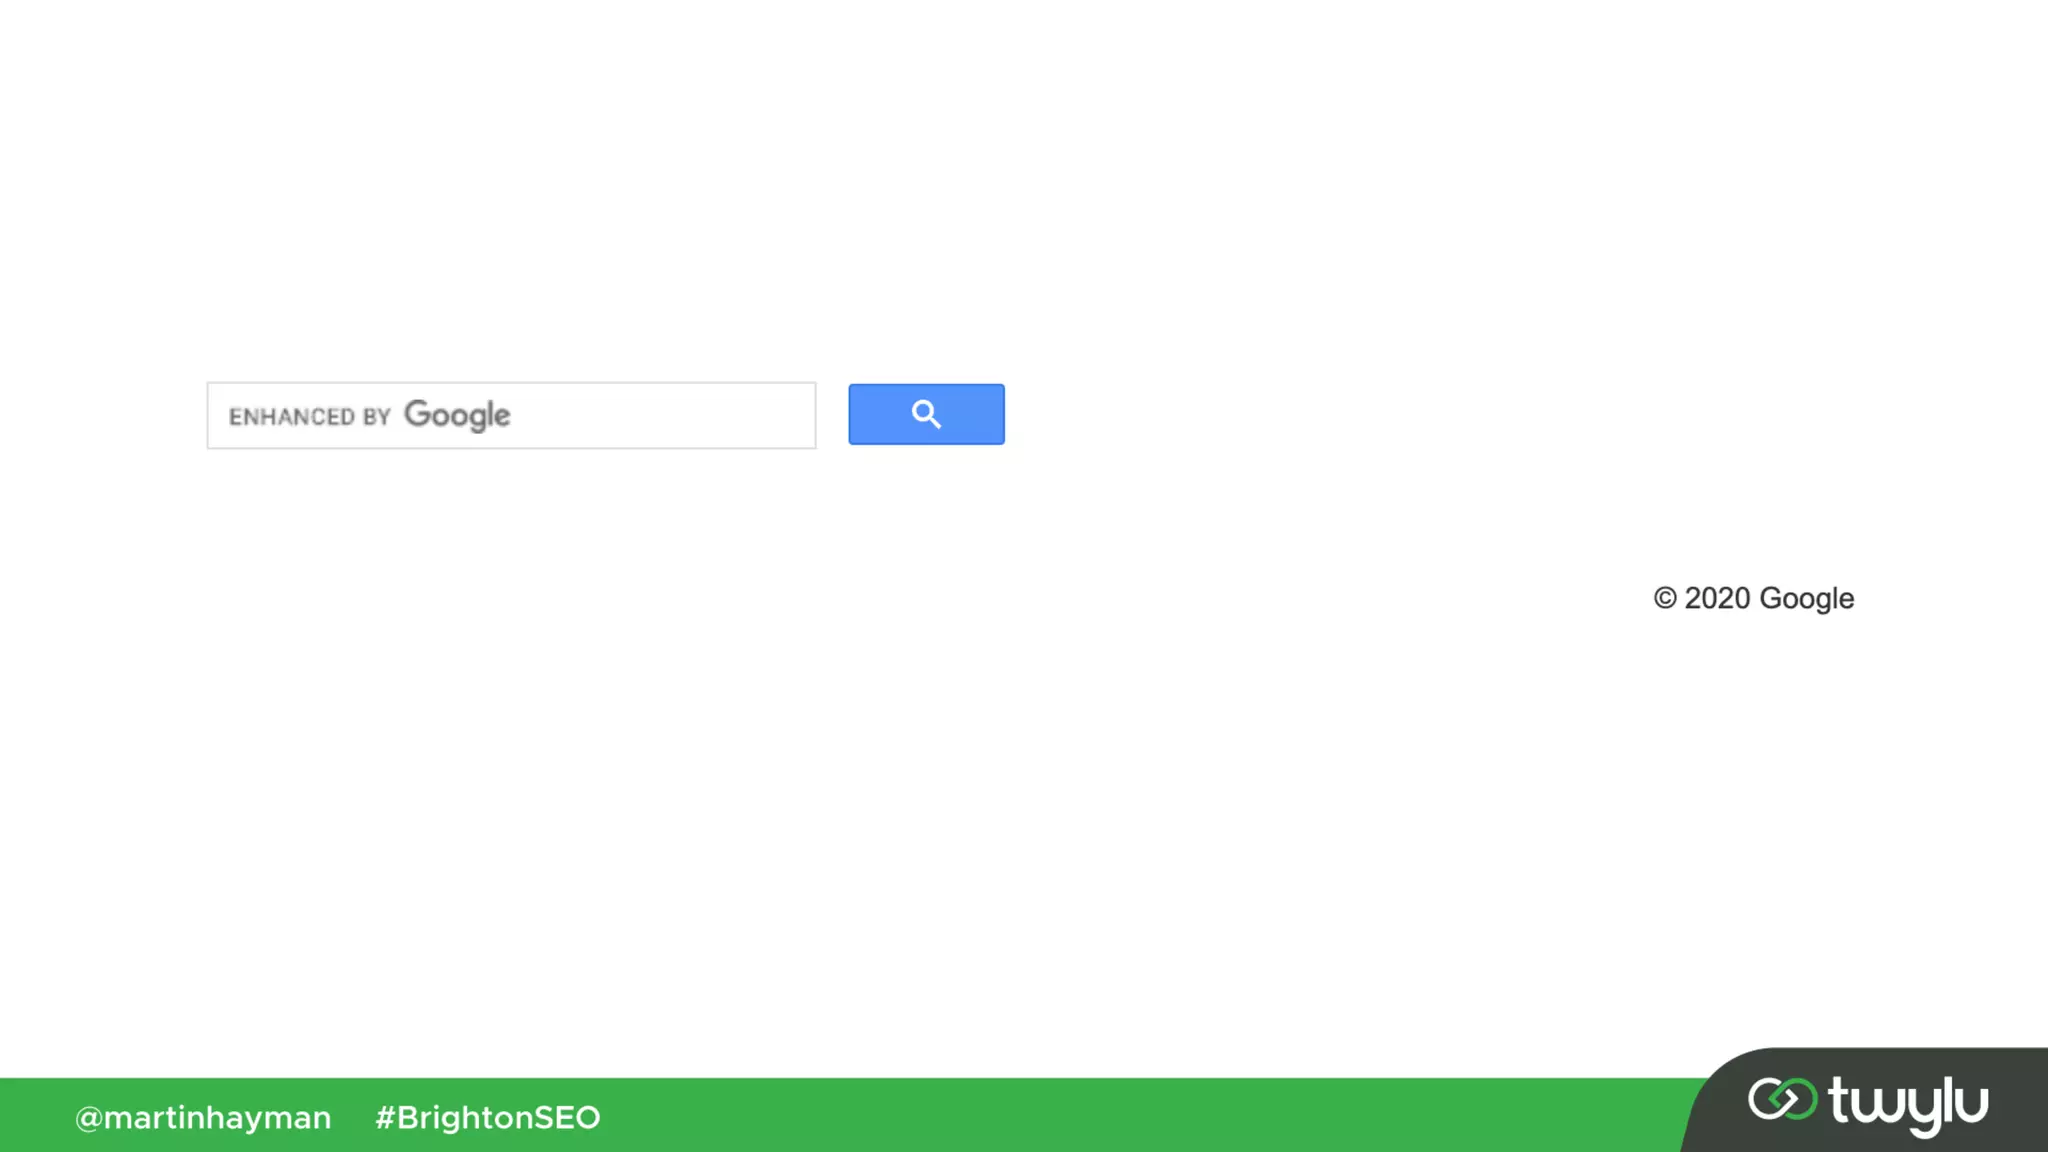The height and width of the screenshot is (1152, 2048).
Task: Submit search using the blue button
Action: tap(926, 414)
